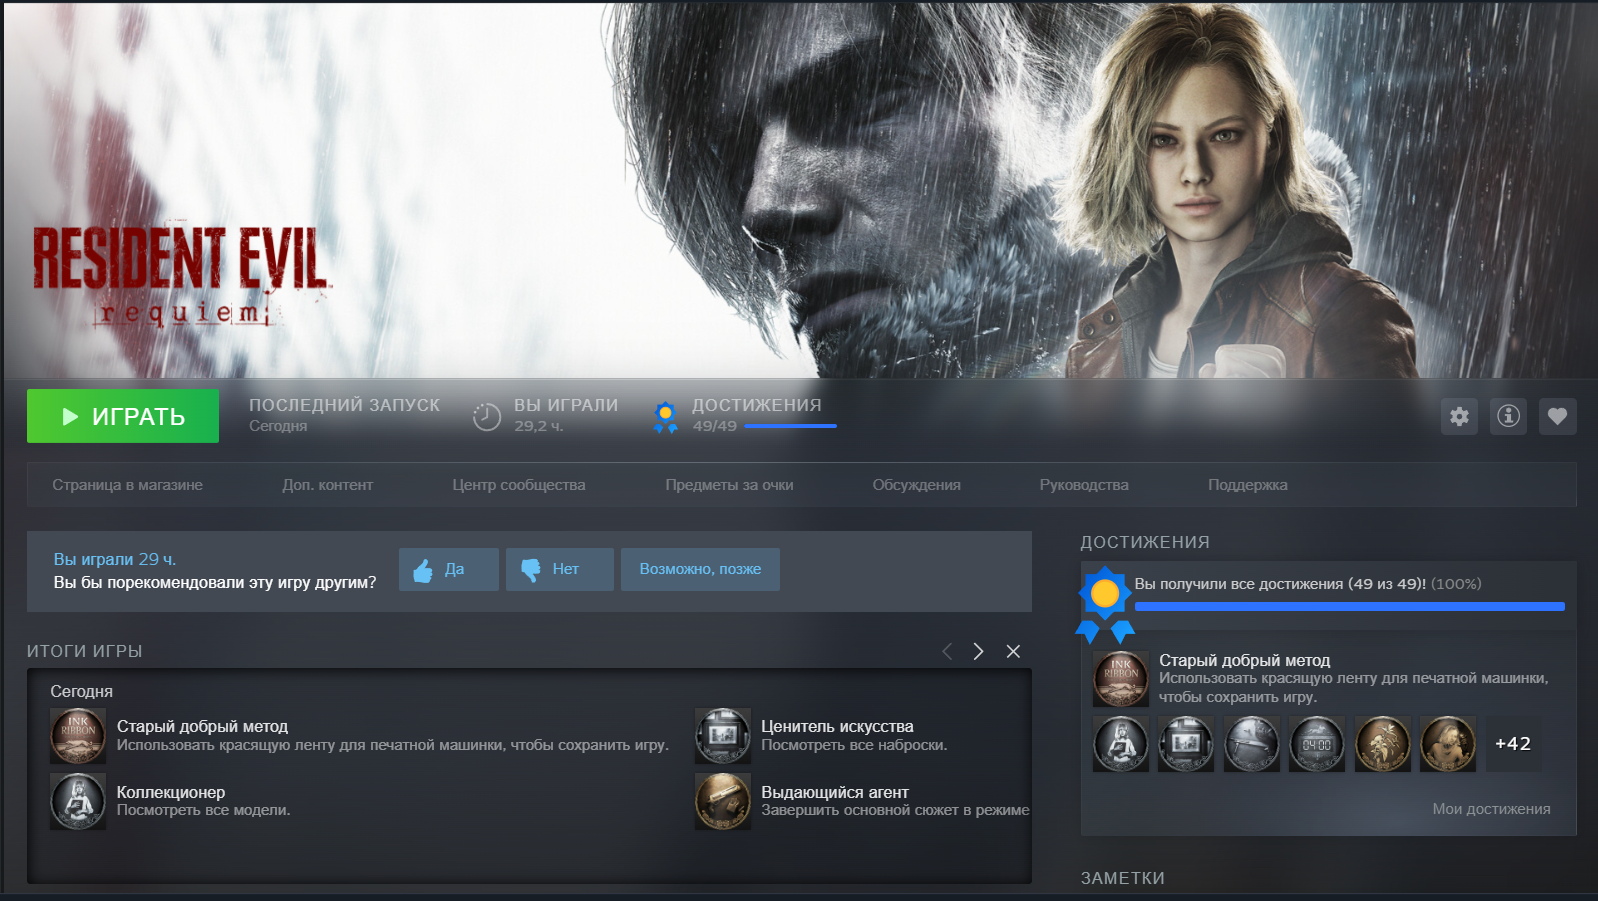1598x901 pixels.
Task: Open Предметы за очки
Action: tap(729, 485)
